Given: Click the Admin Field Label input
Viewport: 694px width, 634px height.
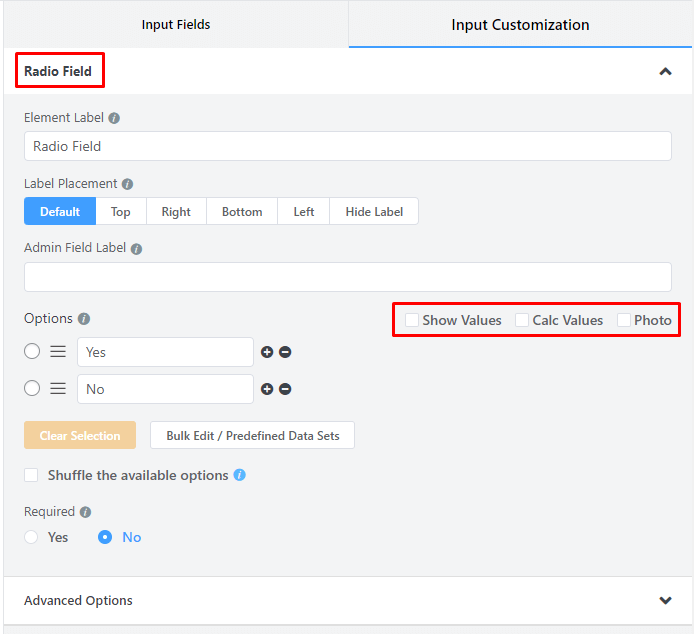Looking at the screenshot, I should [x=347, y=277].
